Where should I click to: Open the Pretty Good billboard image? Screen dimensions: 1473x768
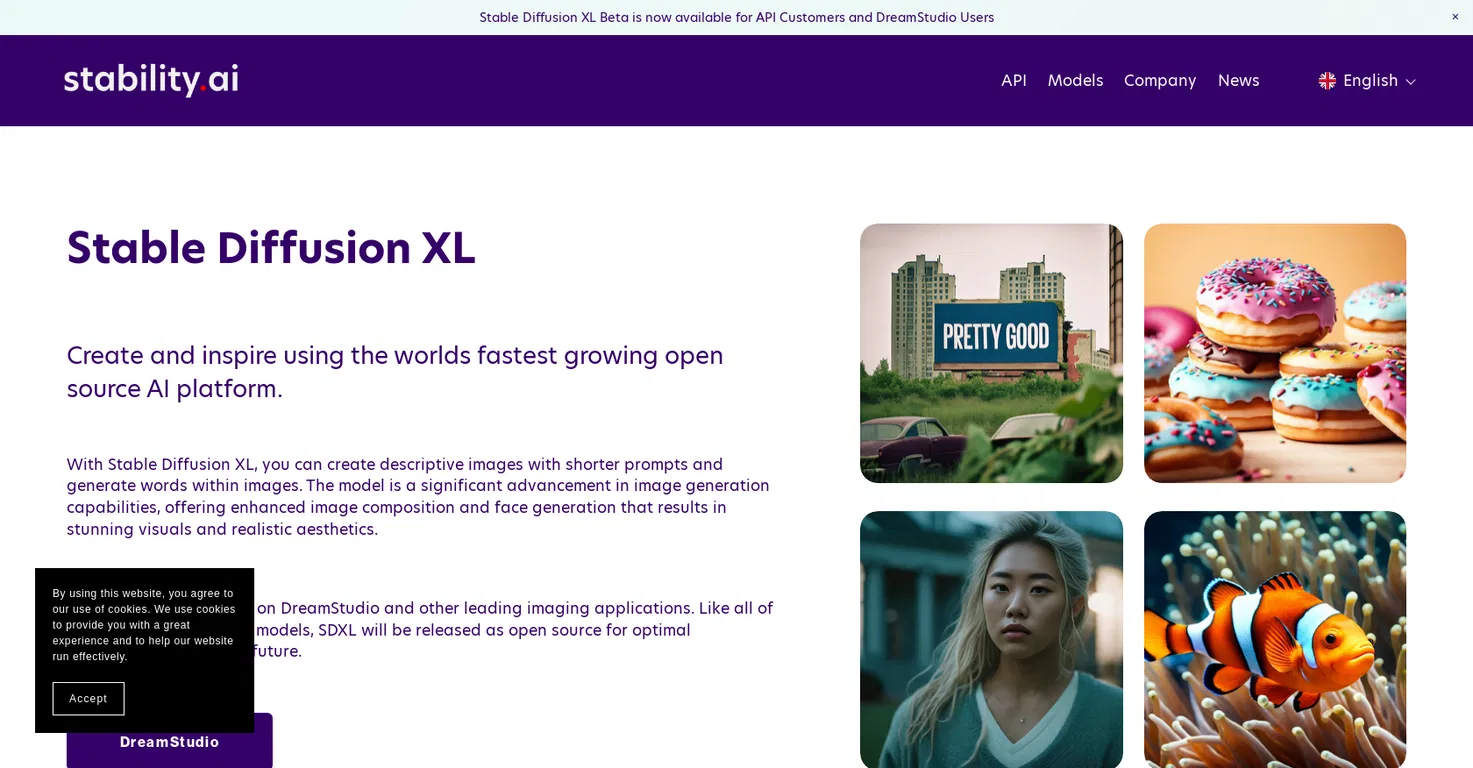(991, 353)
